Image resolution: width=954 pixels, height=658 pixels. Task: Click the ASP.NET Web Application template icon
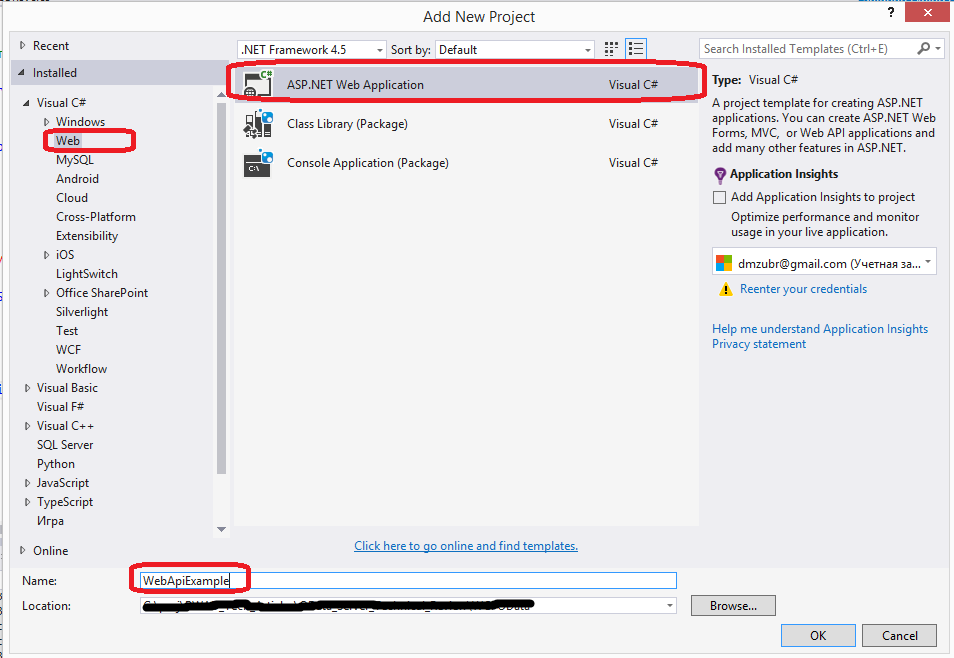258,84
